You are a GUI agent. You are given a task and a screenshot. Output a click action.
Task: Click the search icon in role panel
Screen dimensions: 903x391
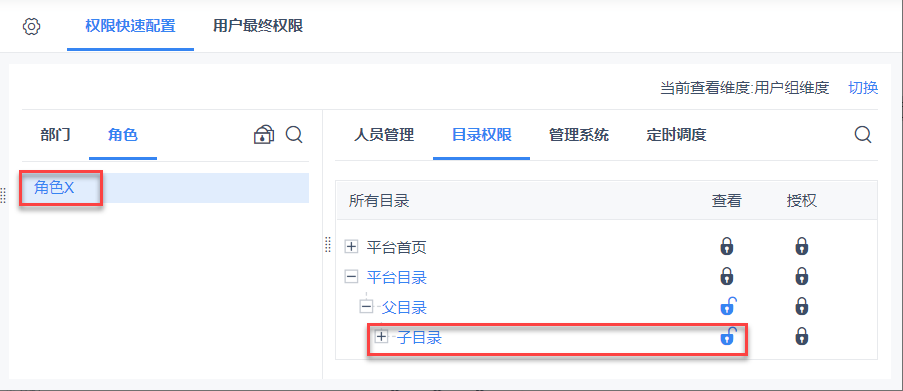(x=294, y=135)
